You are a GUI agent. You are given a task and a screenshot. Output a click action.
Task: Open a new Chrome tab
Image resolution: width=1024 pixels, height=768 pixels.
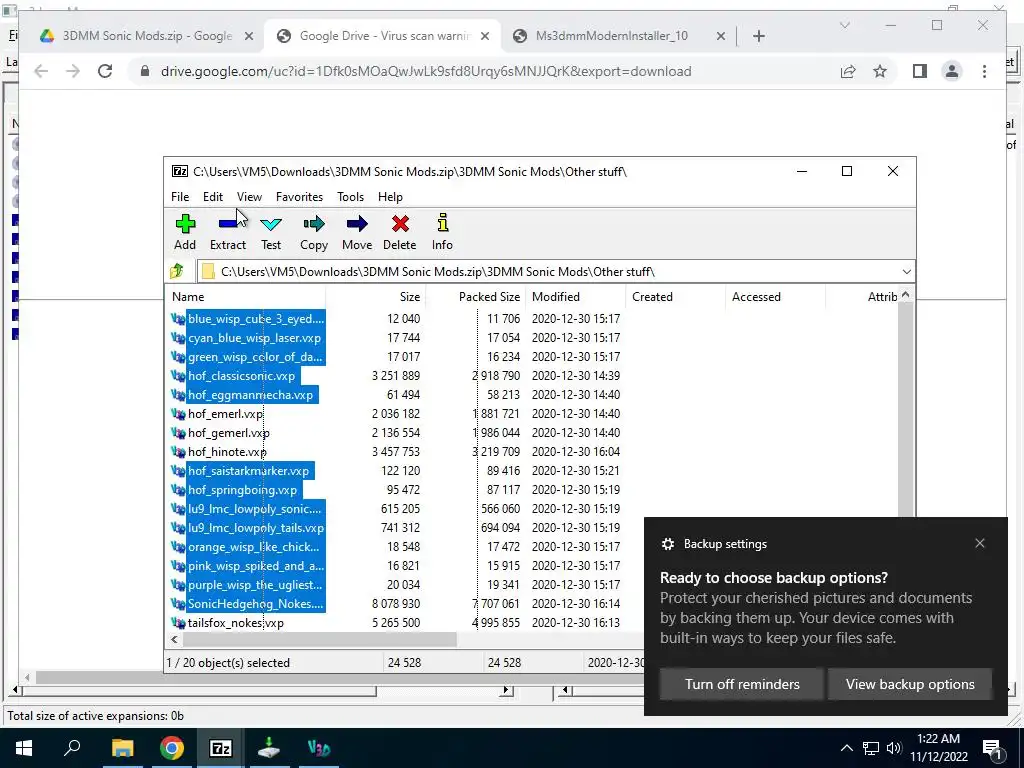tap(758, 36)
